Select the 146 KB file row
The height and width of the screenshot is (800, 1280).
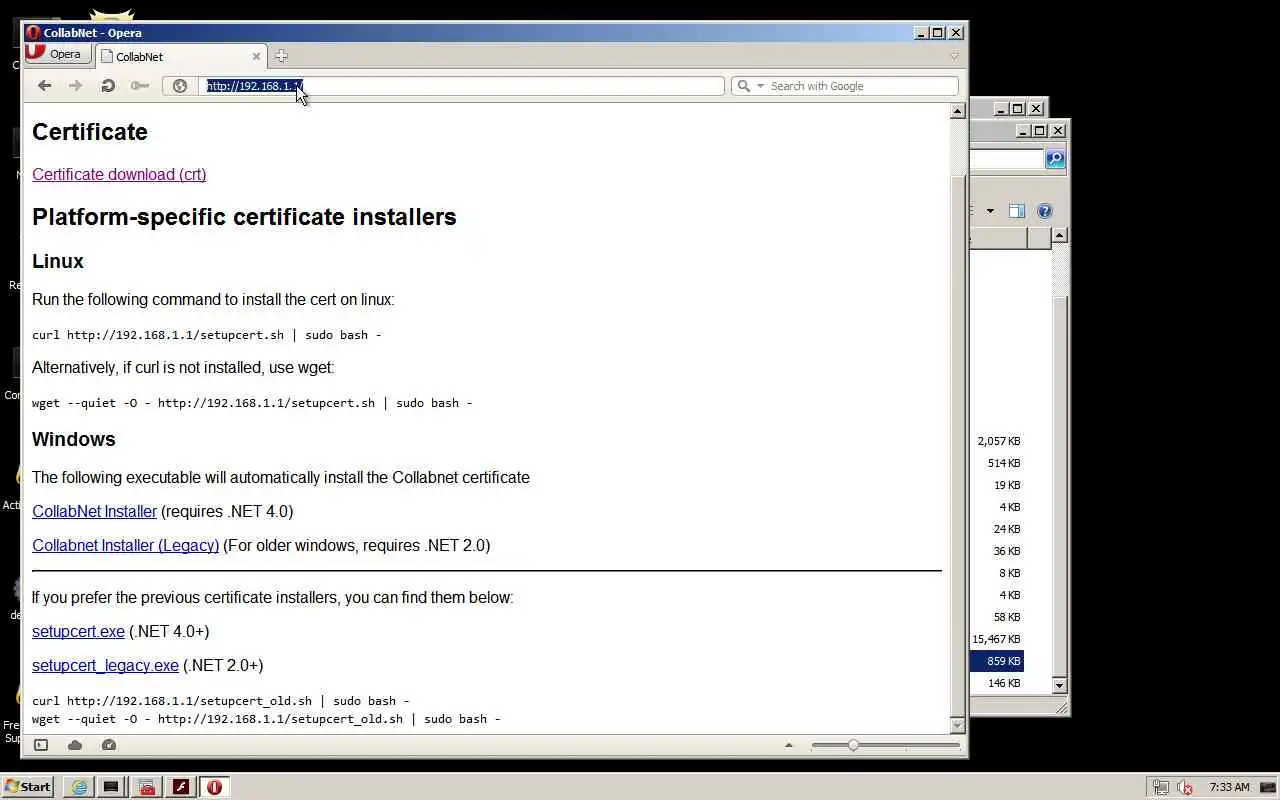[997, 683]
